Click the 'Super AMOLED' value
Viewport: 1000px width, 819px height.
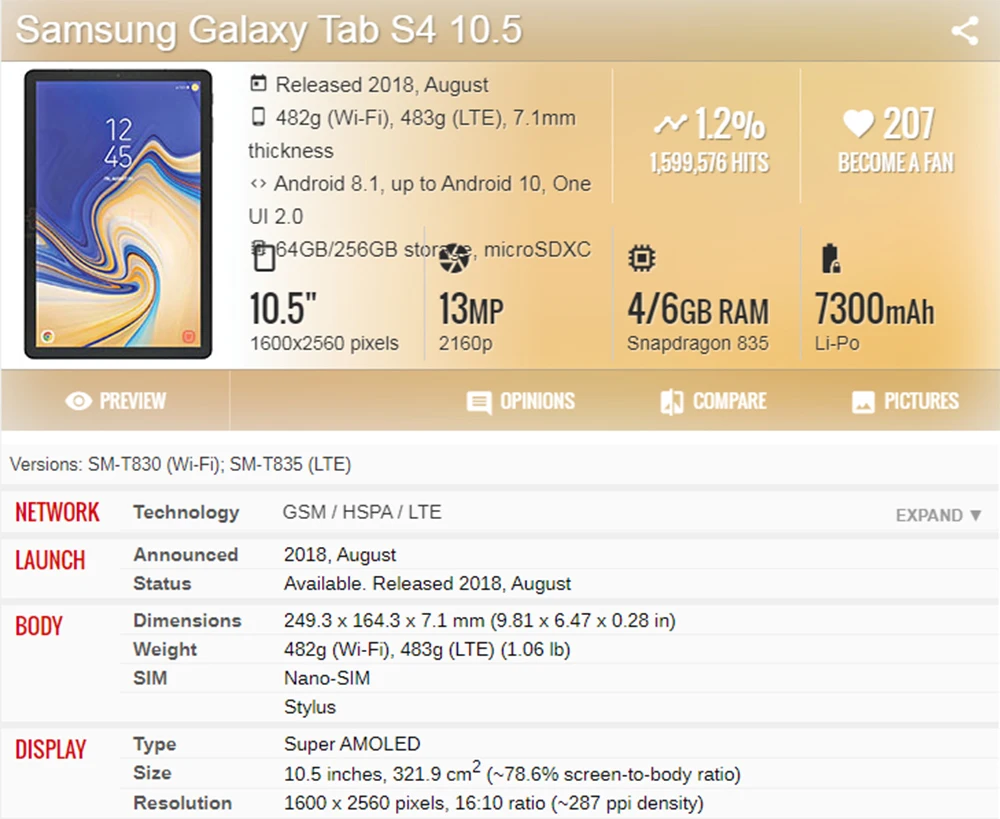pyautogui.click(x=352, y=744)
